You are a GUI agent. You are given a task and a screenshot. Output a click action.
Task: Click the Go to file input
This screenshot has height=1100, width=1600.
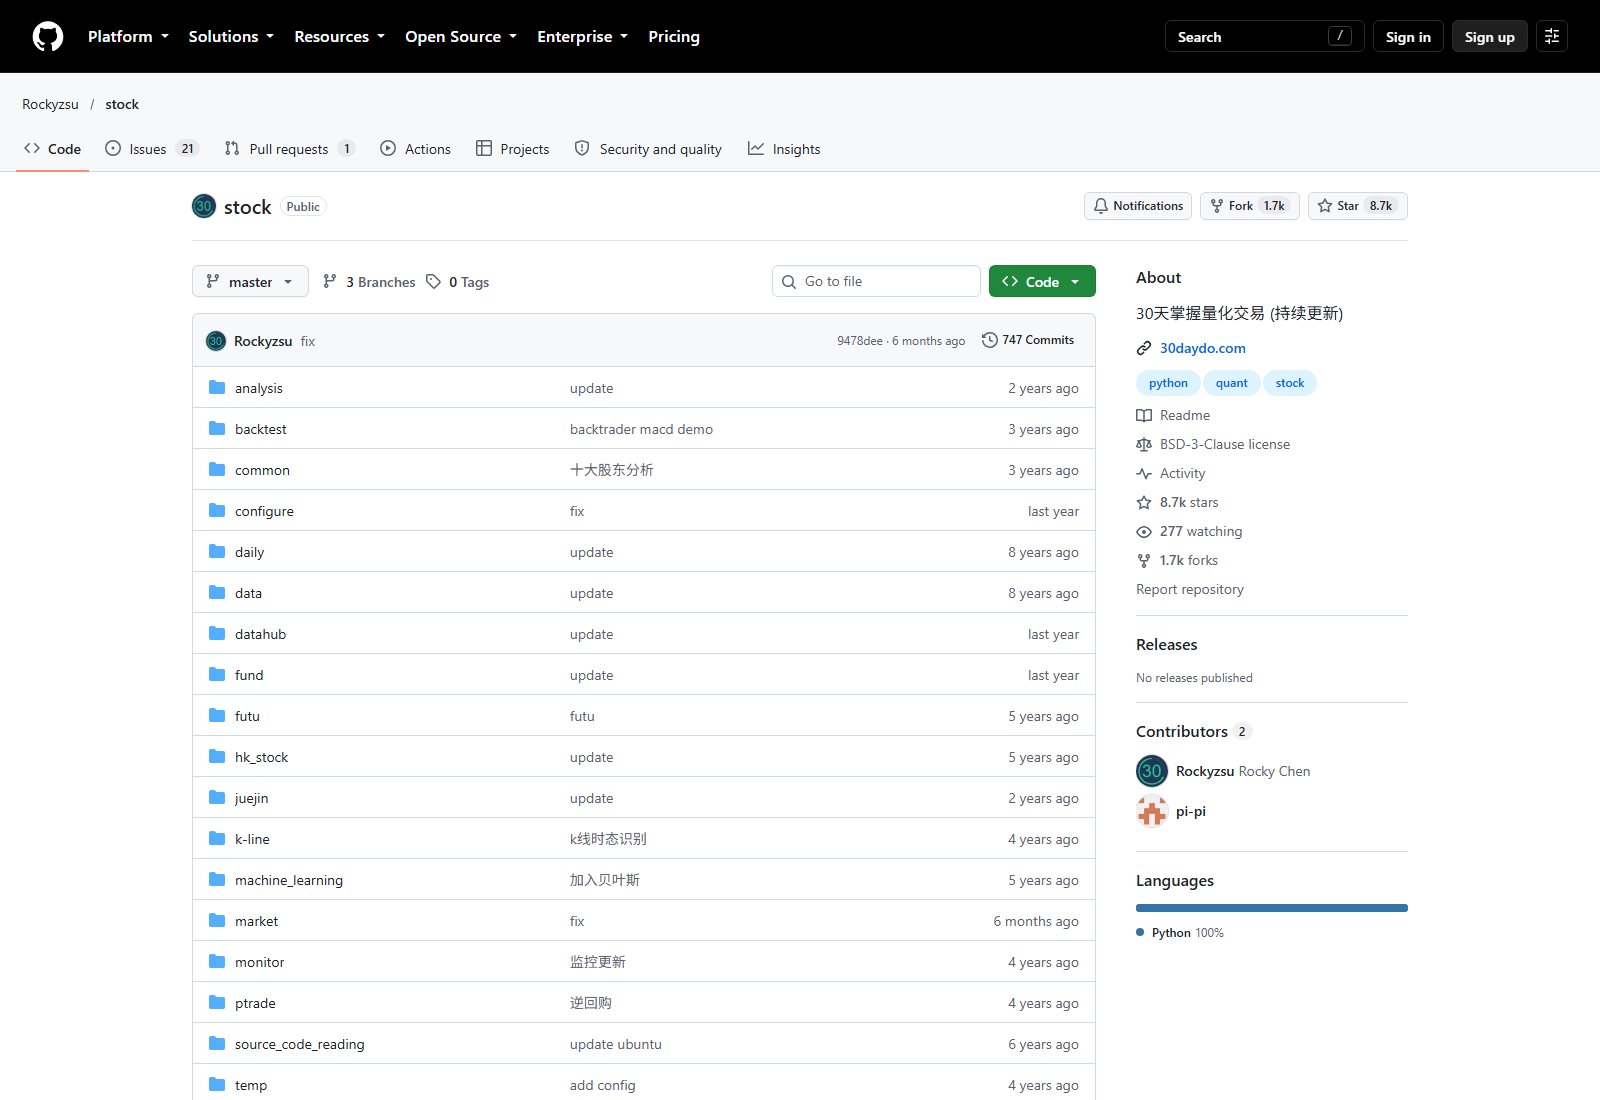pos(876,282)
